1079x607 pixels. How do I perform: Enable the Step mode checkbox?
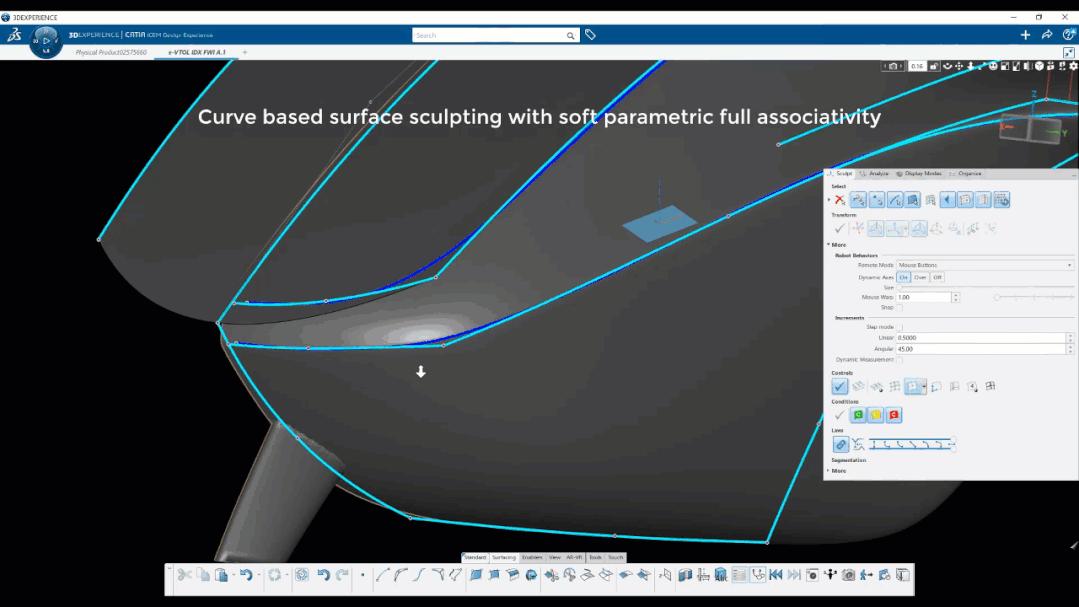(899, 327)
